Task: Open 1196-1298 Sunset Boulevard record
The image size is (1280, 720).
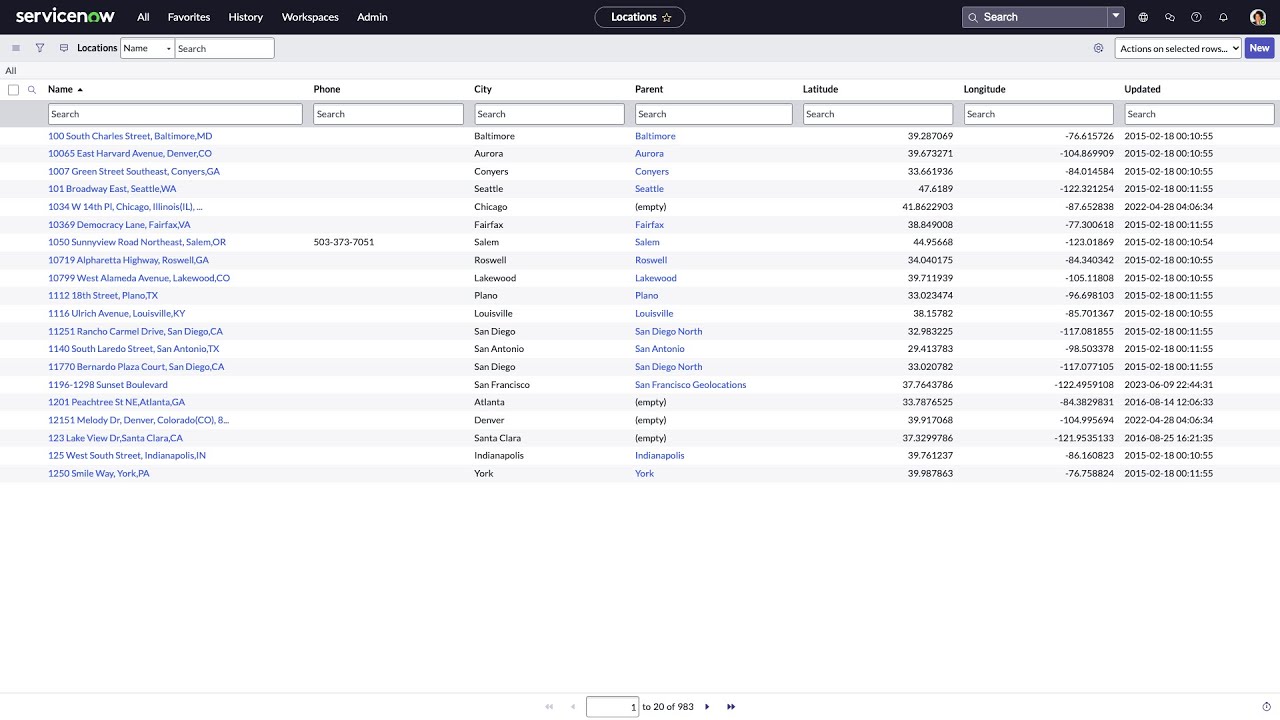Action: (108, 385)
